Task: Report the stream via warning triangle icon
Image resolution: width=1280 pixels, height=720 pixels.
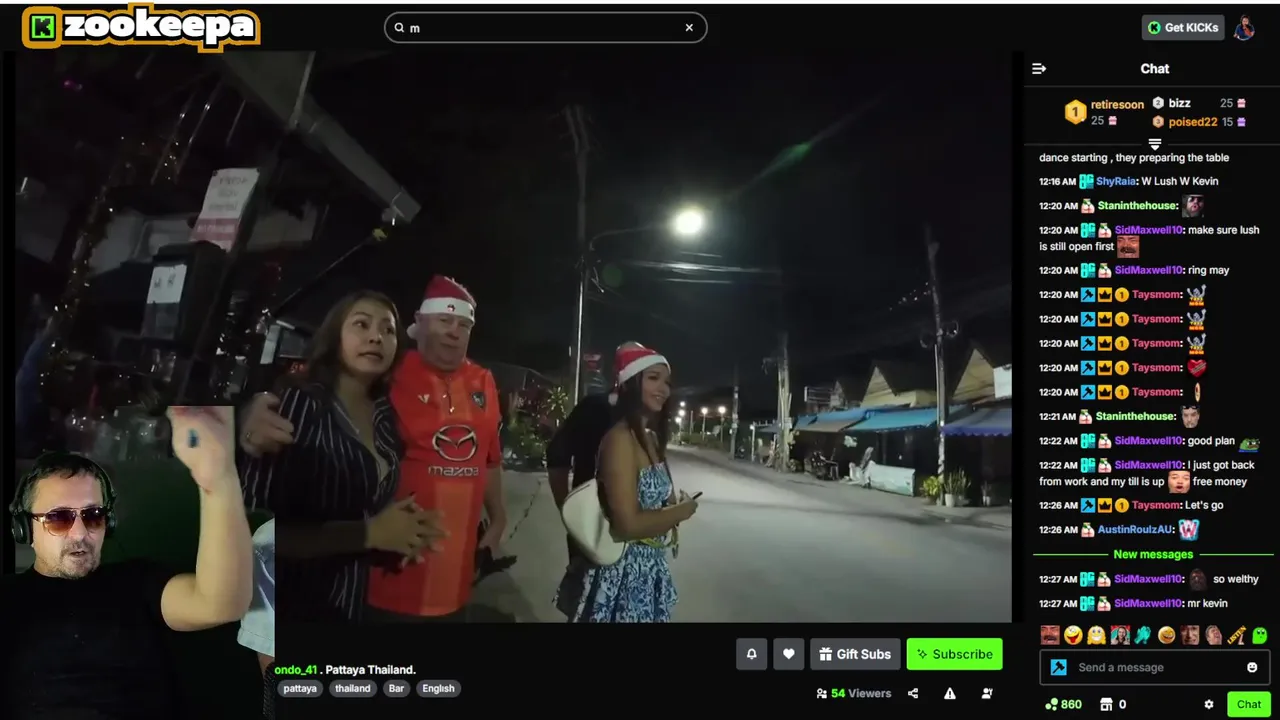Action: pos(950,693)
